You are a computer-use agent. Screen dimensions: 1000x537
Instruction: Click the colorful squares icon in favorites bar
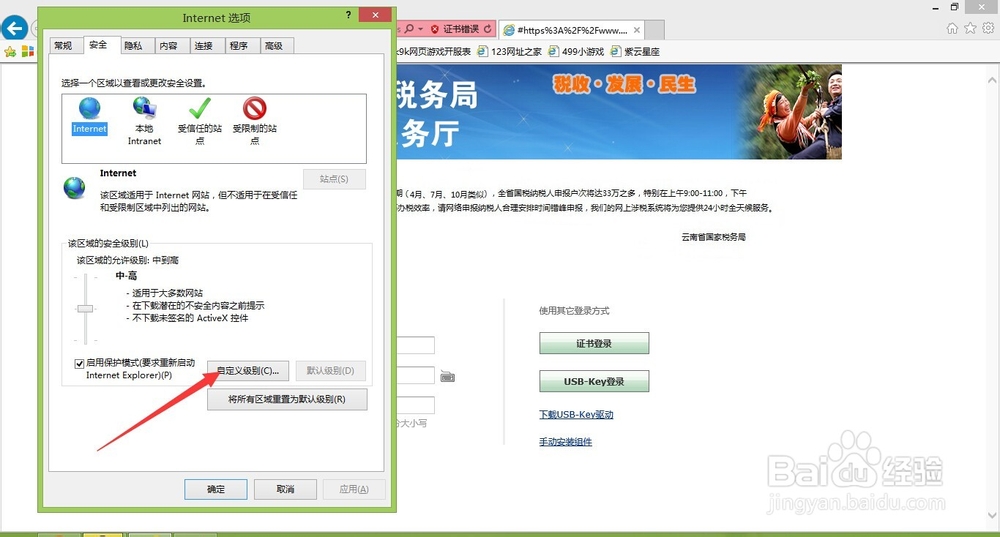[27, 51]
